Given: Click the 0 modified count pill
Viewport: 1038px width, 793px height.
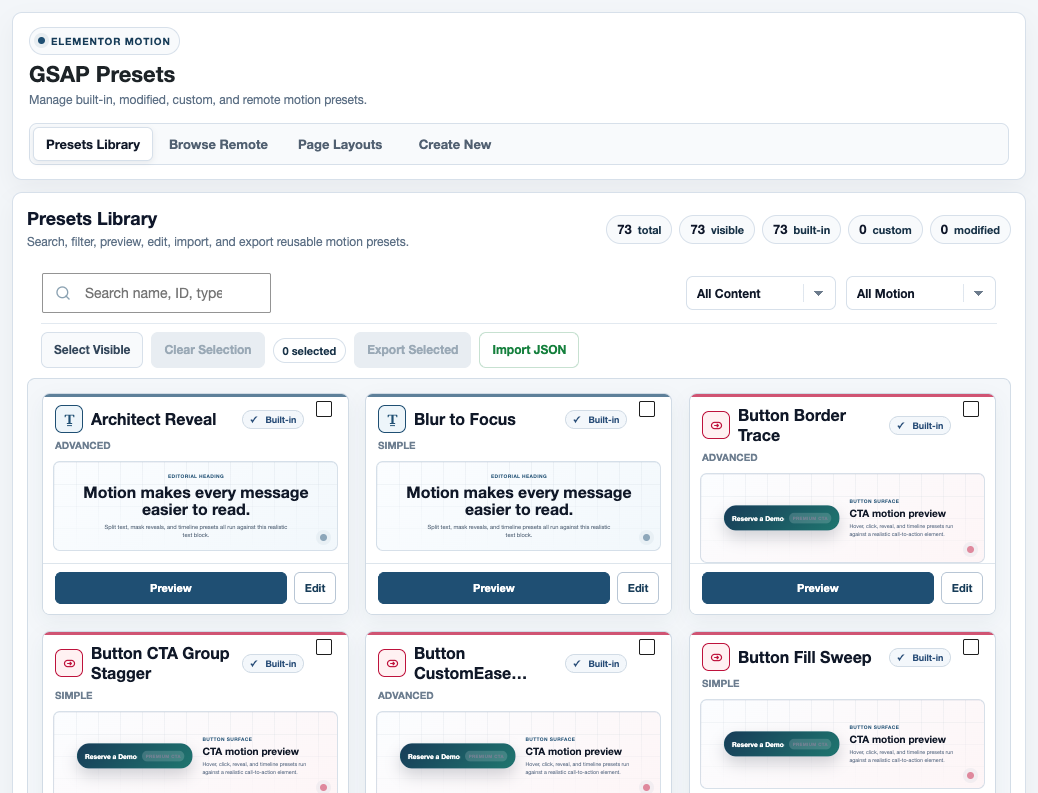Looking at the screenshot, I should pos(970,230).
